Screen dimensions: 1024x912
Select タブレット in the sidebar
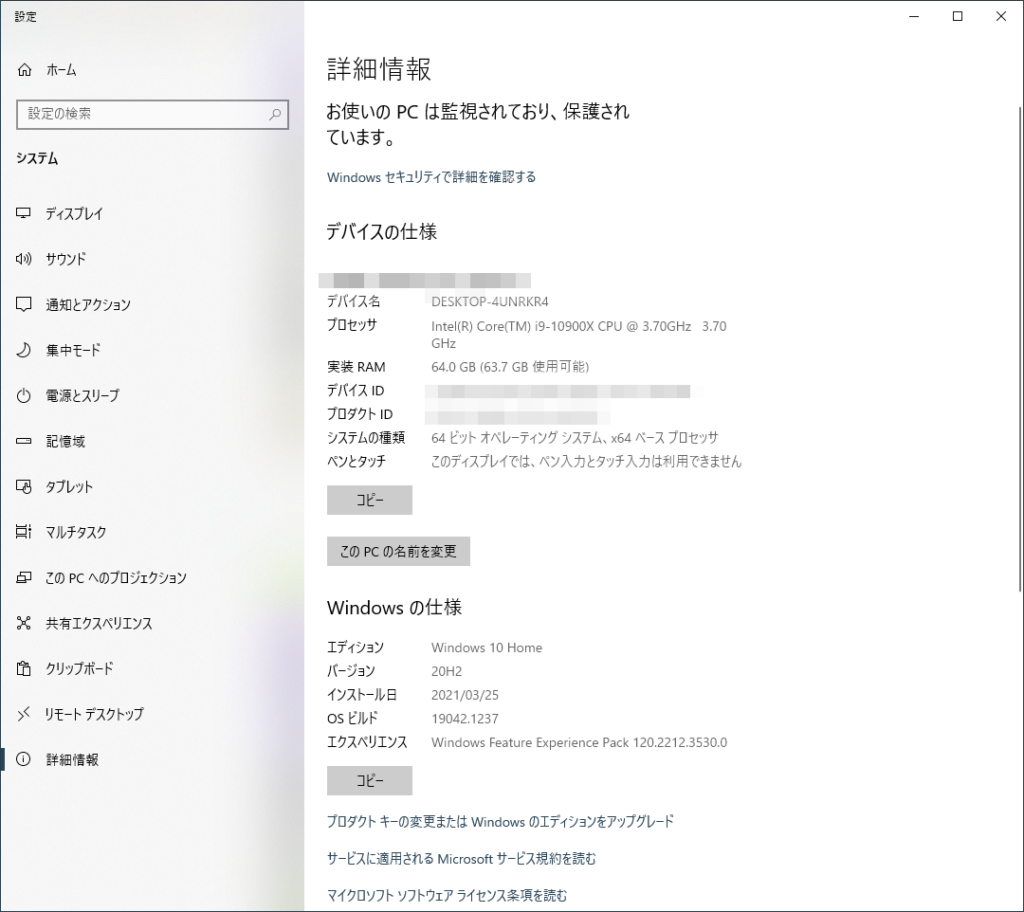(69, 487)
